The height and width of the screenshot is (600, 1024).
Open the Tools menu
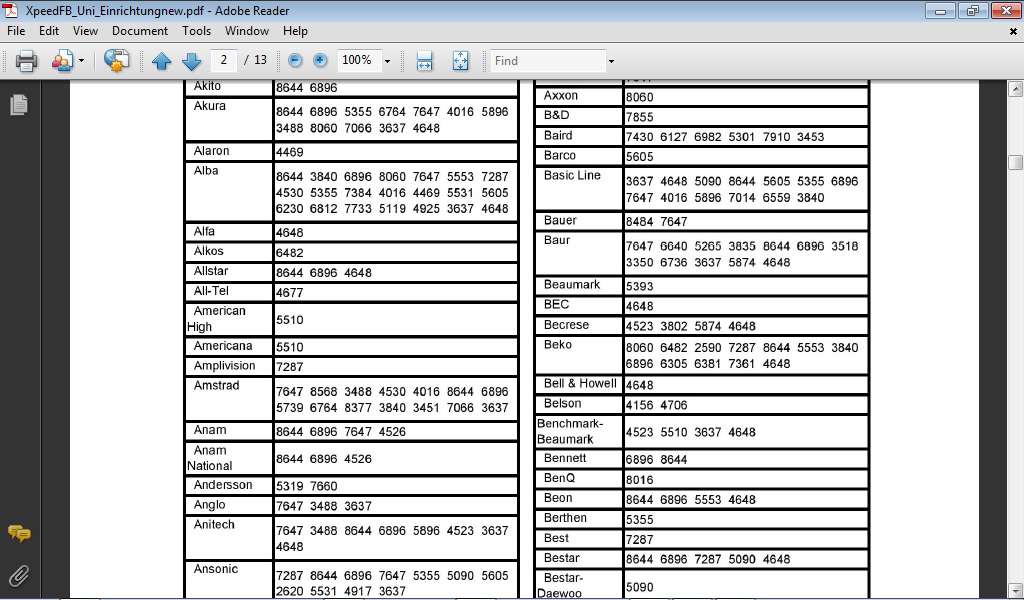click(197, 31)
